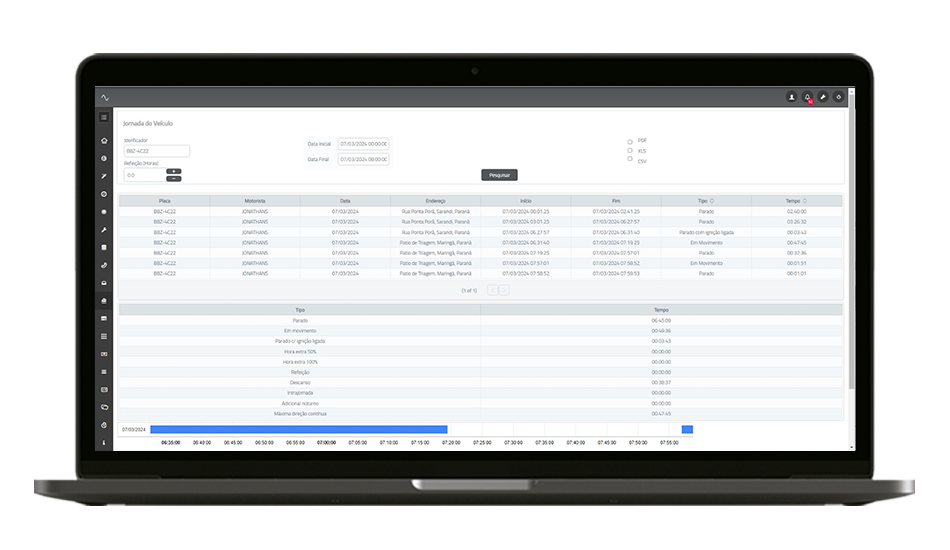
Task: Click the long blue timeline bar
Action: (x=298, y=429)
